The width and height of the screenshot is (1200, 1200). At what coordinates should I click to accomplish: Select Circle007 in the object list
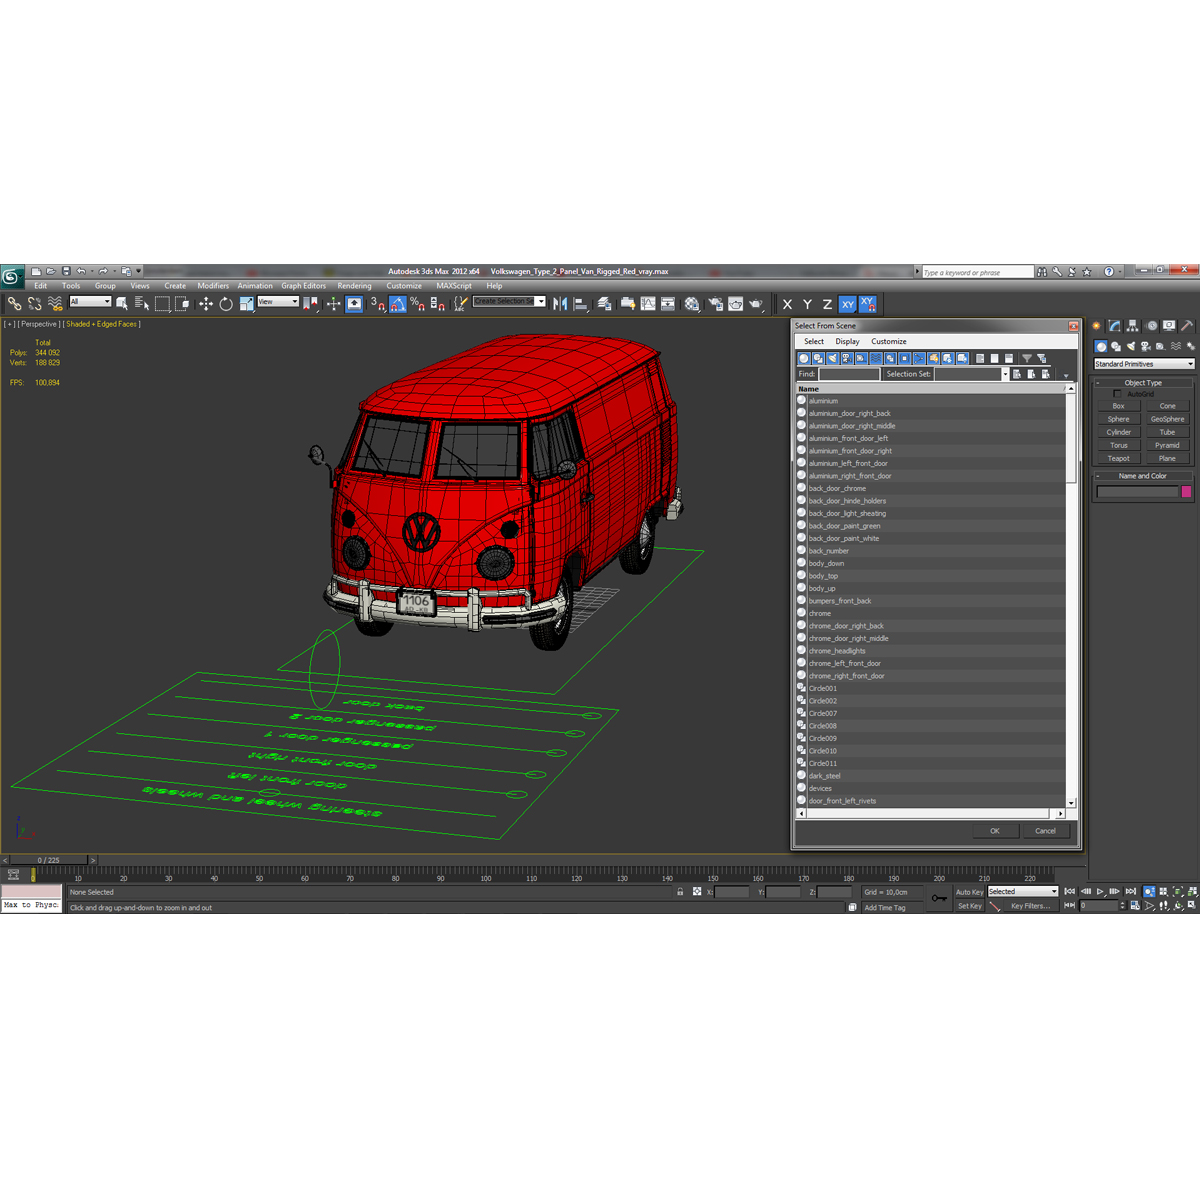823,713
